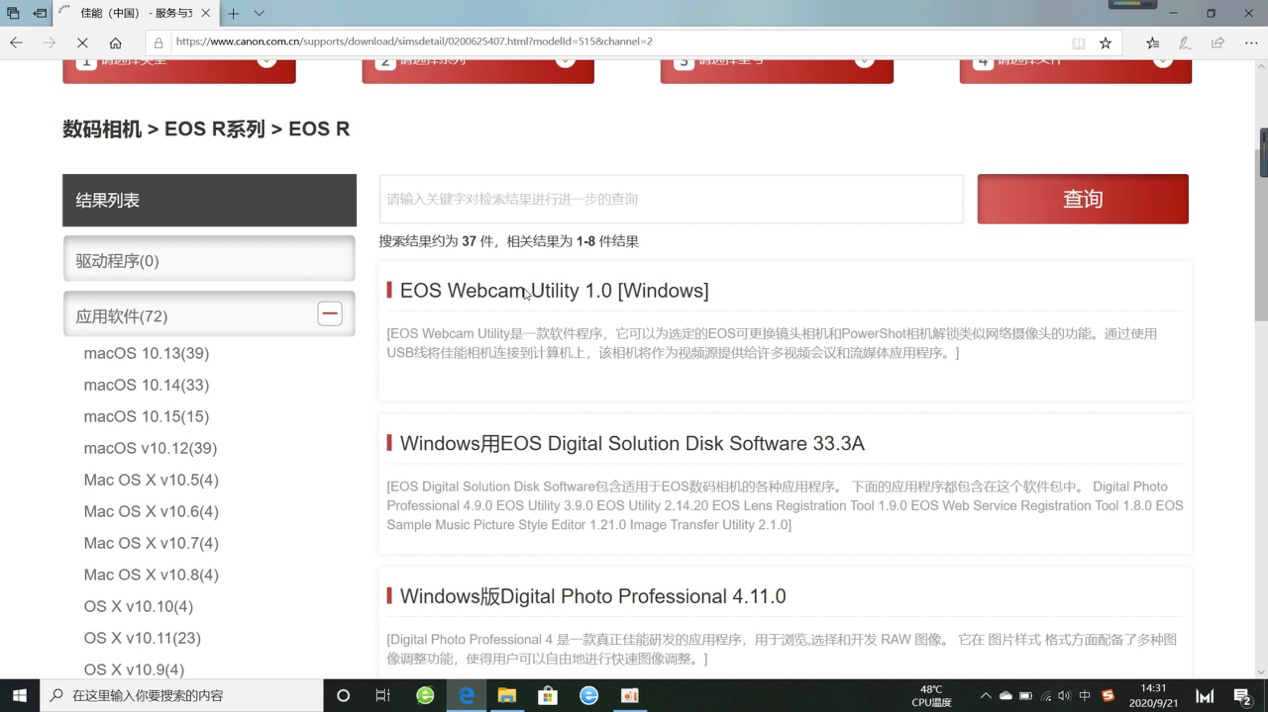Click the Reading view book icon
Image resolution: width=1268 pixels, height=712 pixels.
[x=1078, y=42]
